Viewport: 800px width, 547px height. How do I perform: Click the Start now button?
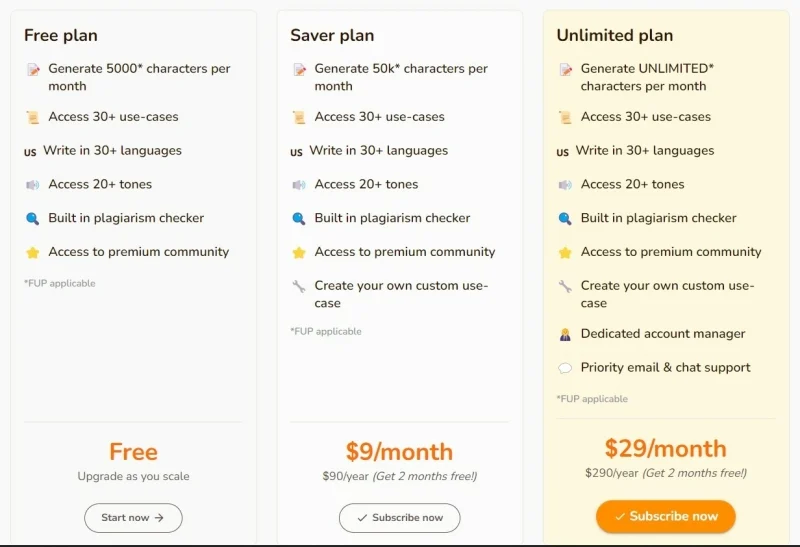point(133,518)
